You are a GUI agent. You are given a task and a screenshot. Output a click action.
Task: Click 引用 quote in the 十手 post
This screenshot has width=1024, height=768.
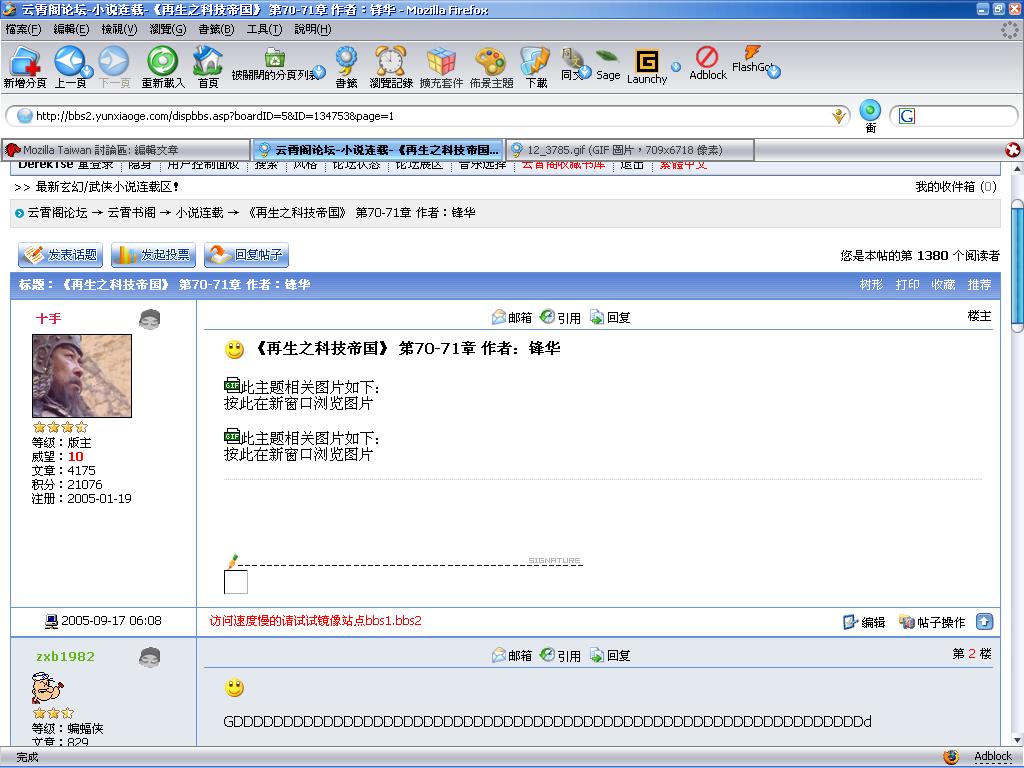coord(560,317)
